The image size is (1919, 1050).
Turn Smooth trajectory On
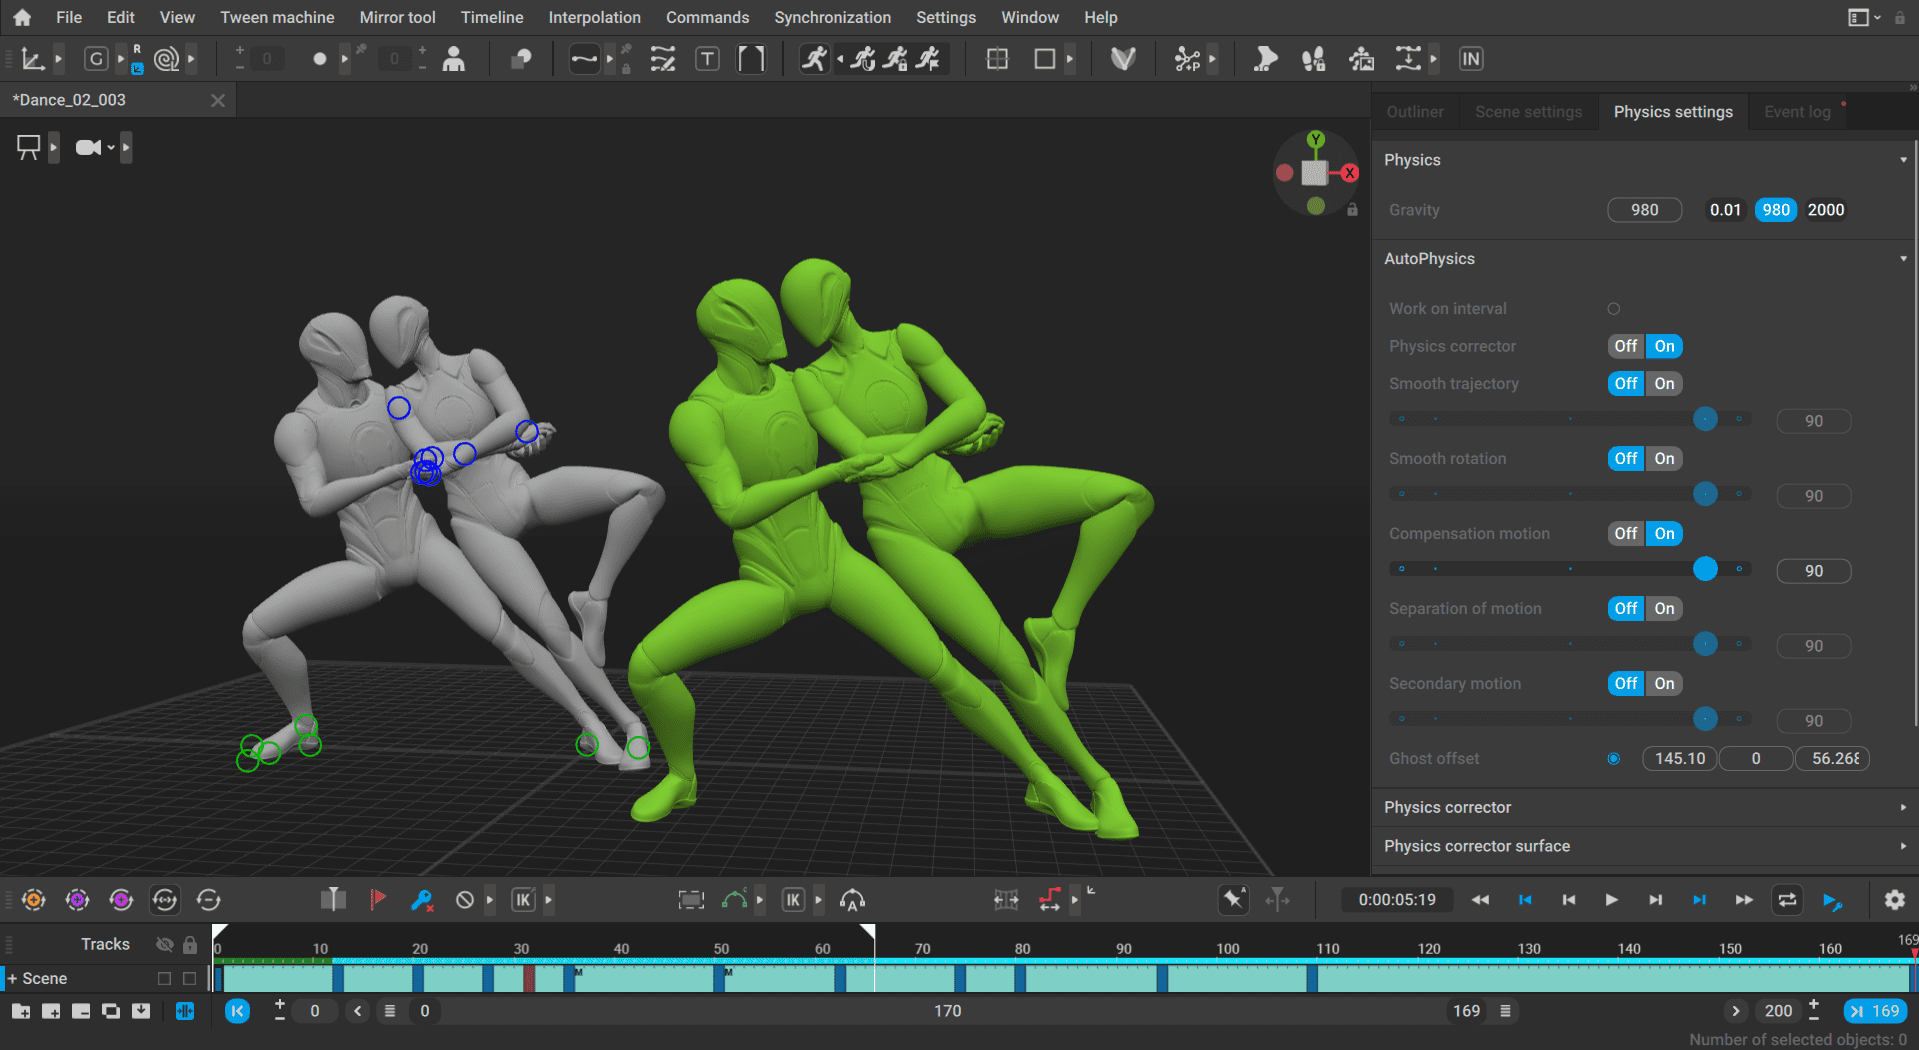click(1663, 383)
